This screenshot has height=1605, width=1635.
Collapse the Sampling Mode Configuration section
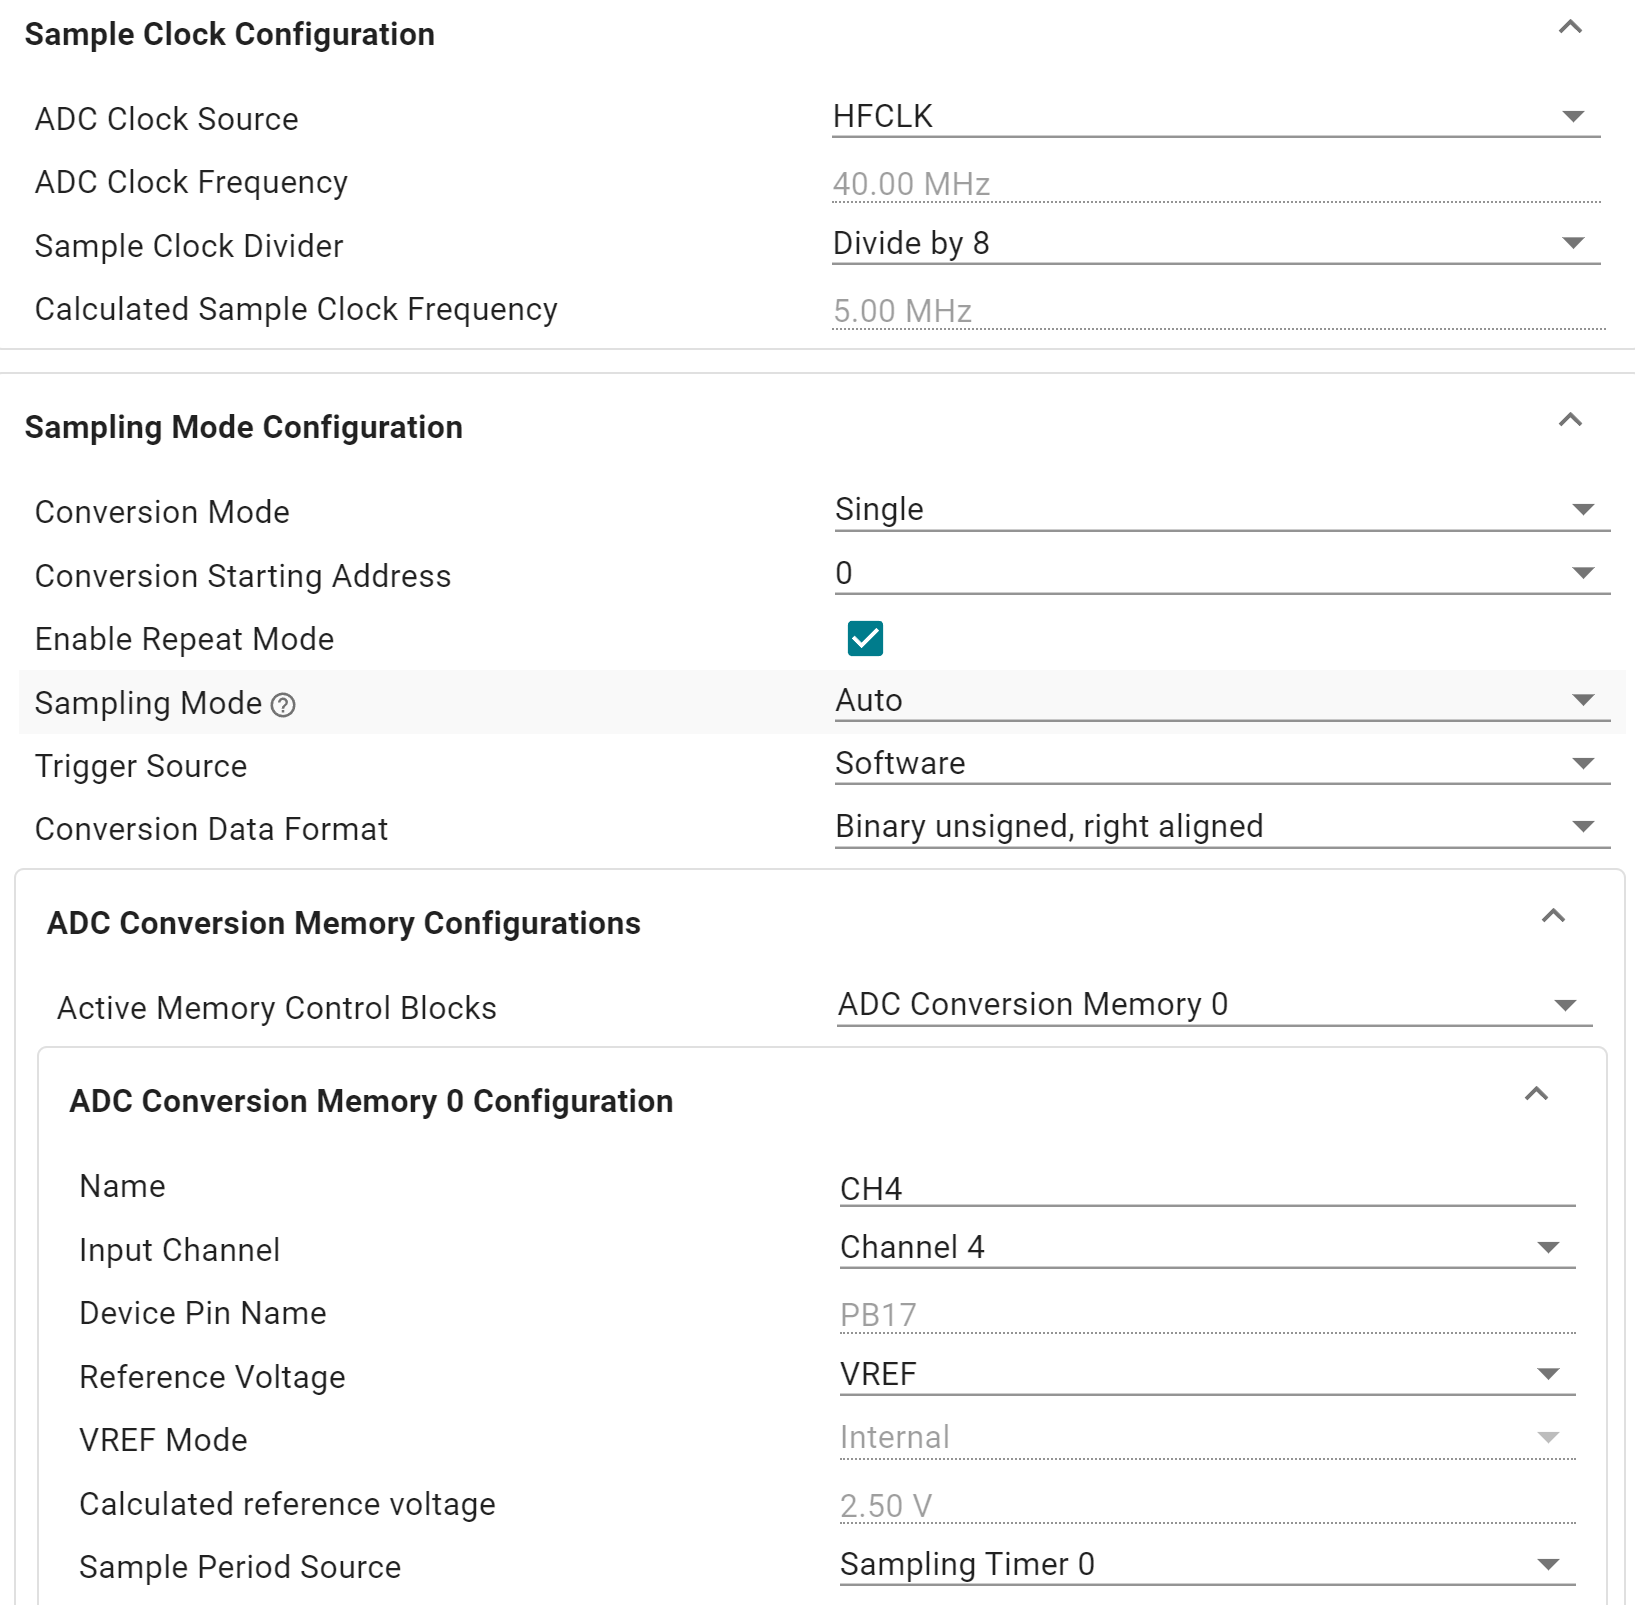pyautogui.click(x=1570, y=420)
